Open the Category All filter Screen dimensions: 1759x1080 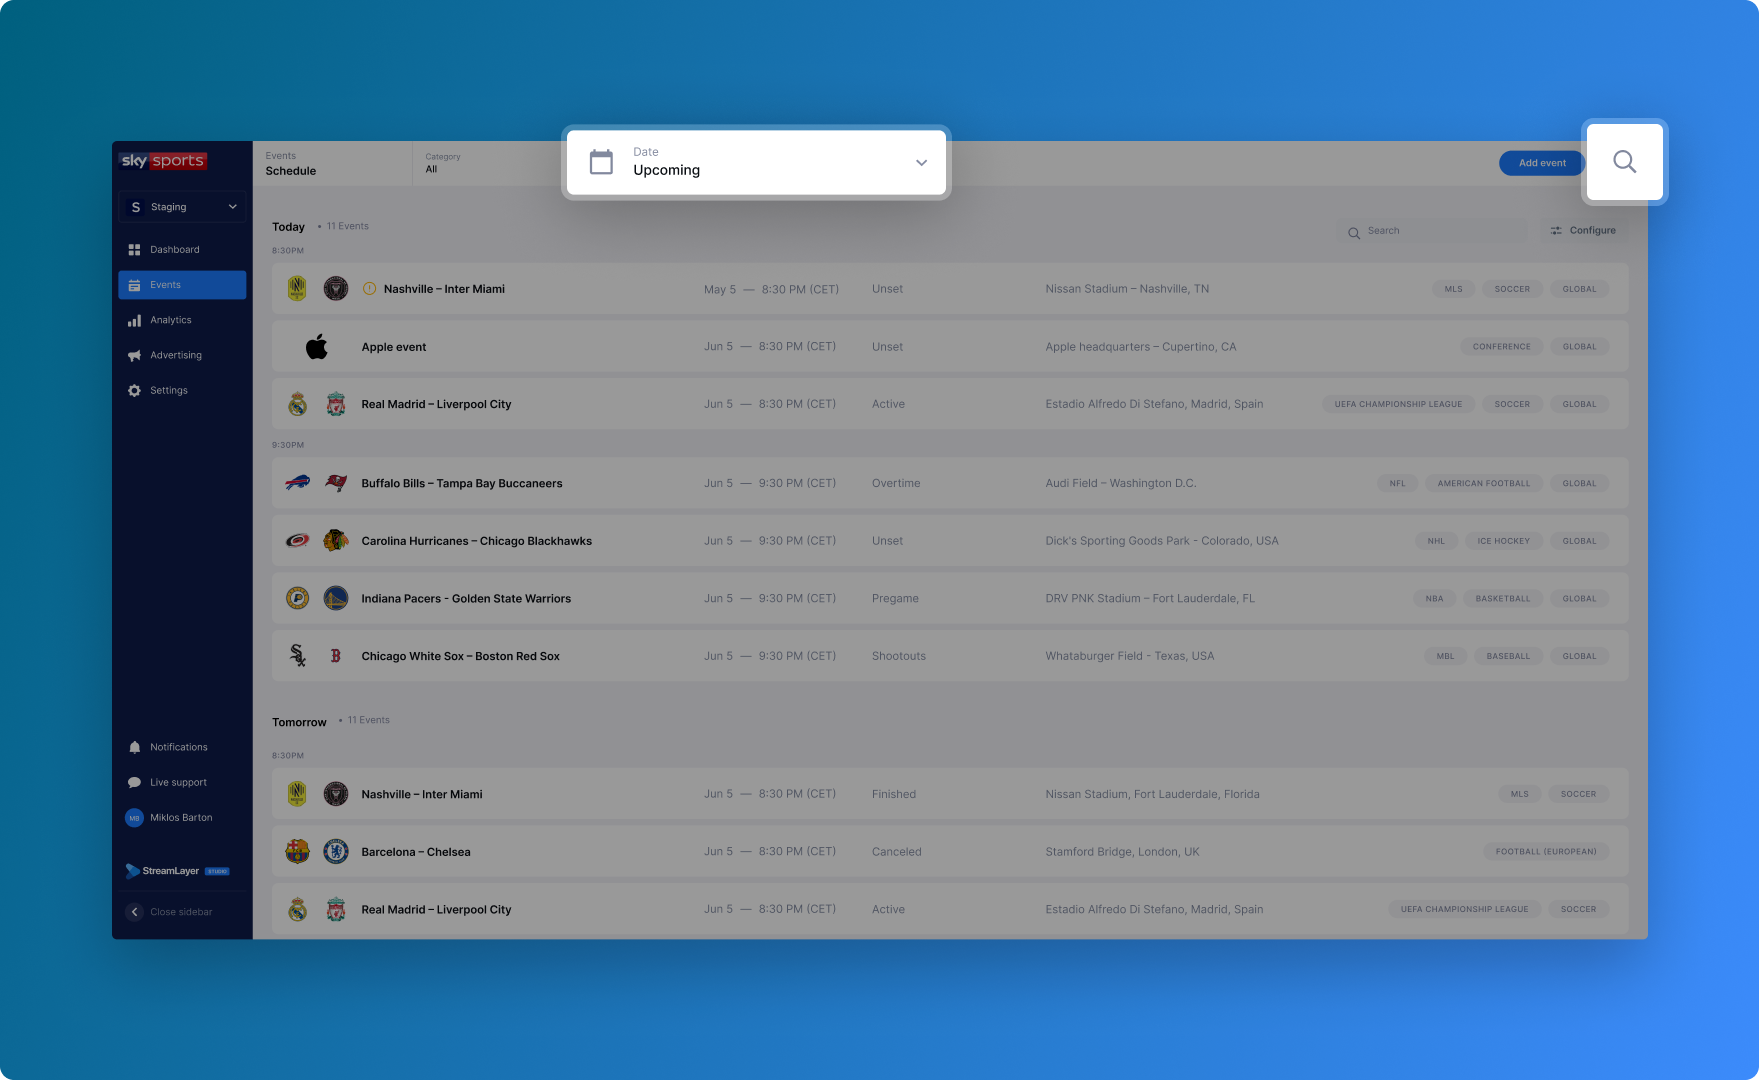486,163
